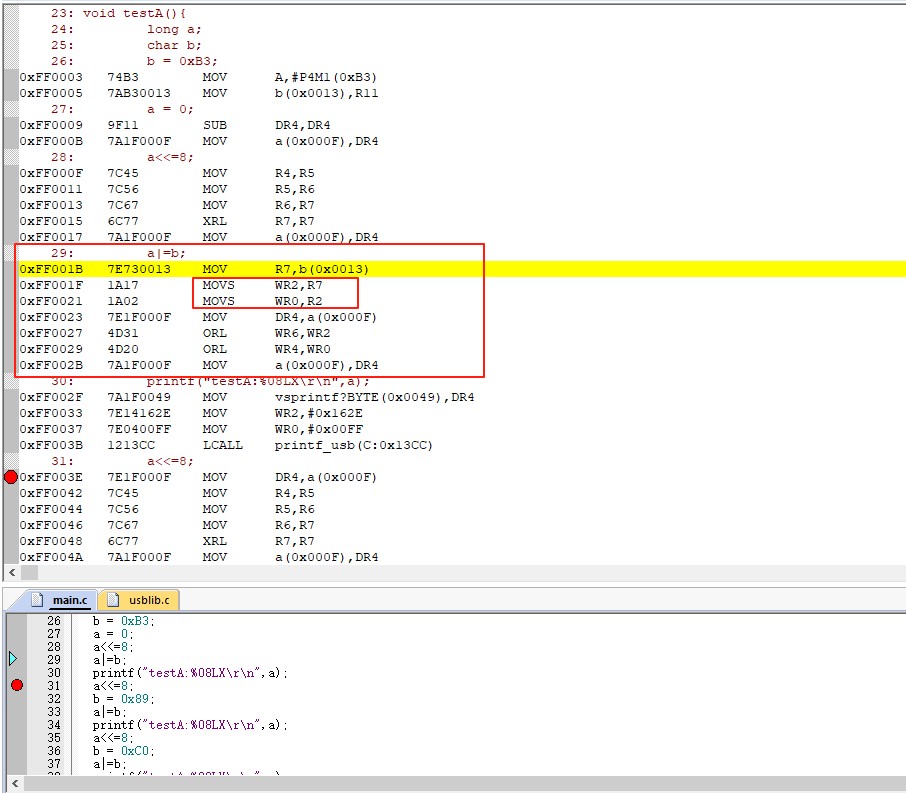Click opcode 7AB30013 at 0xFF0005
This screenshot has height=793, width=906.
point(139,93)
